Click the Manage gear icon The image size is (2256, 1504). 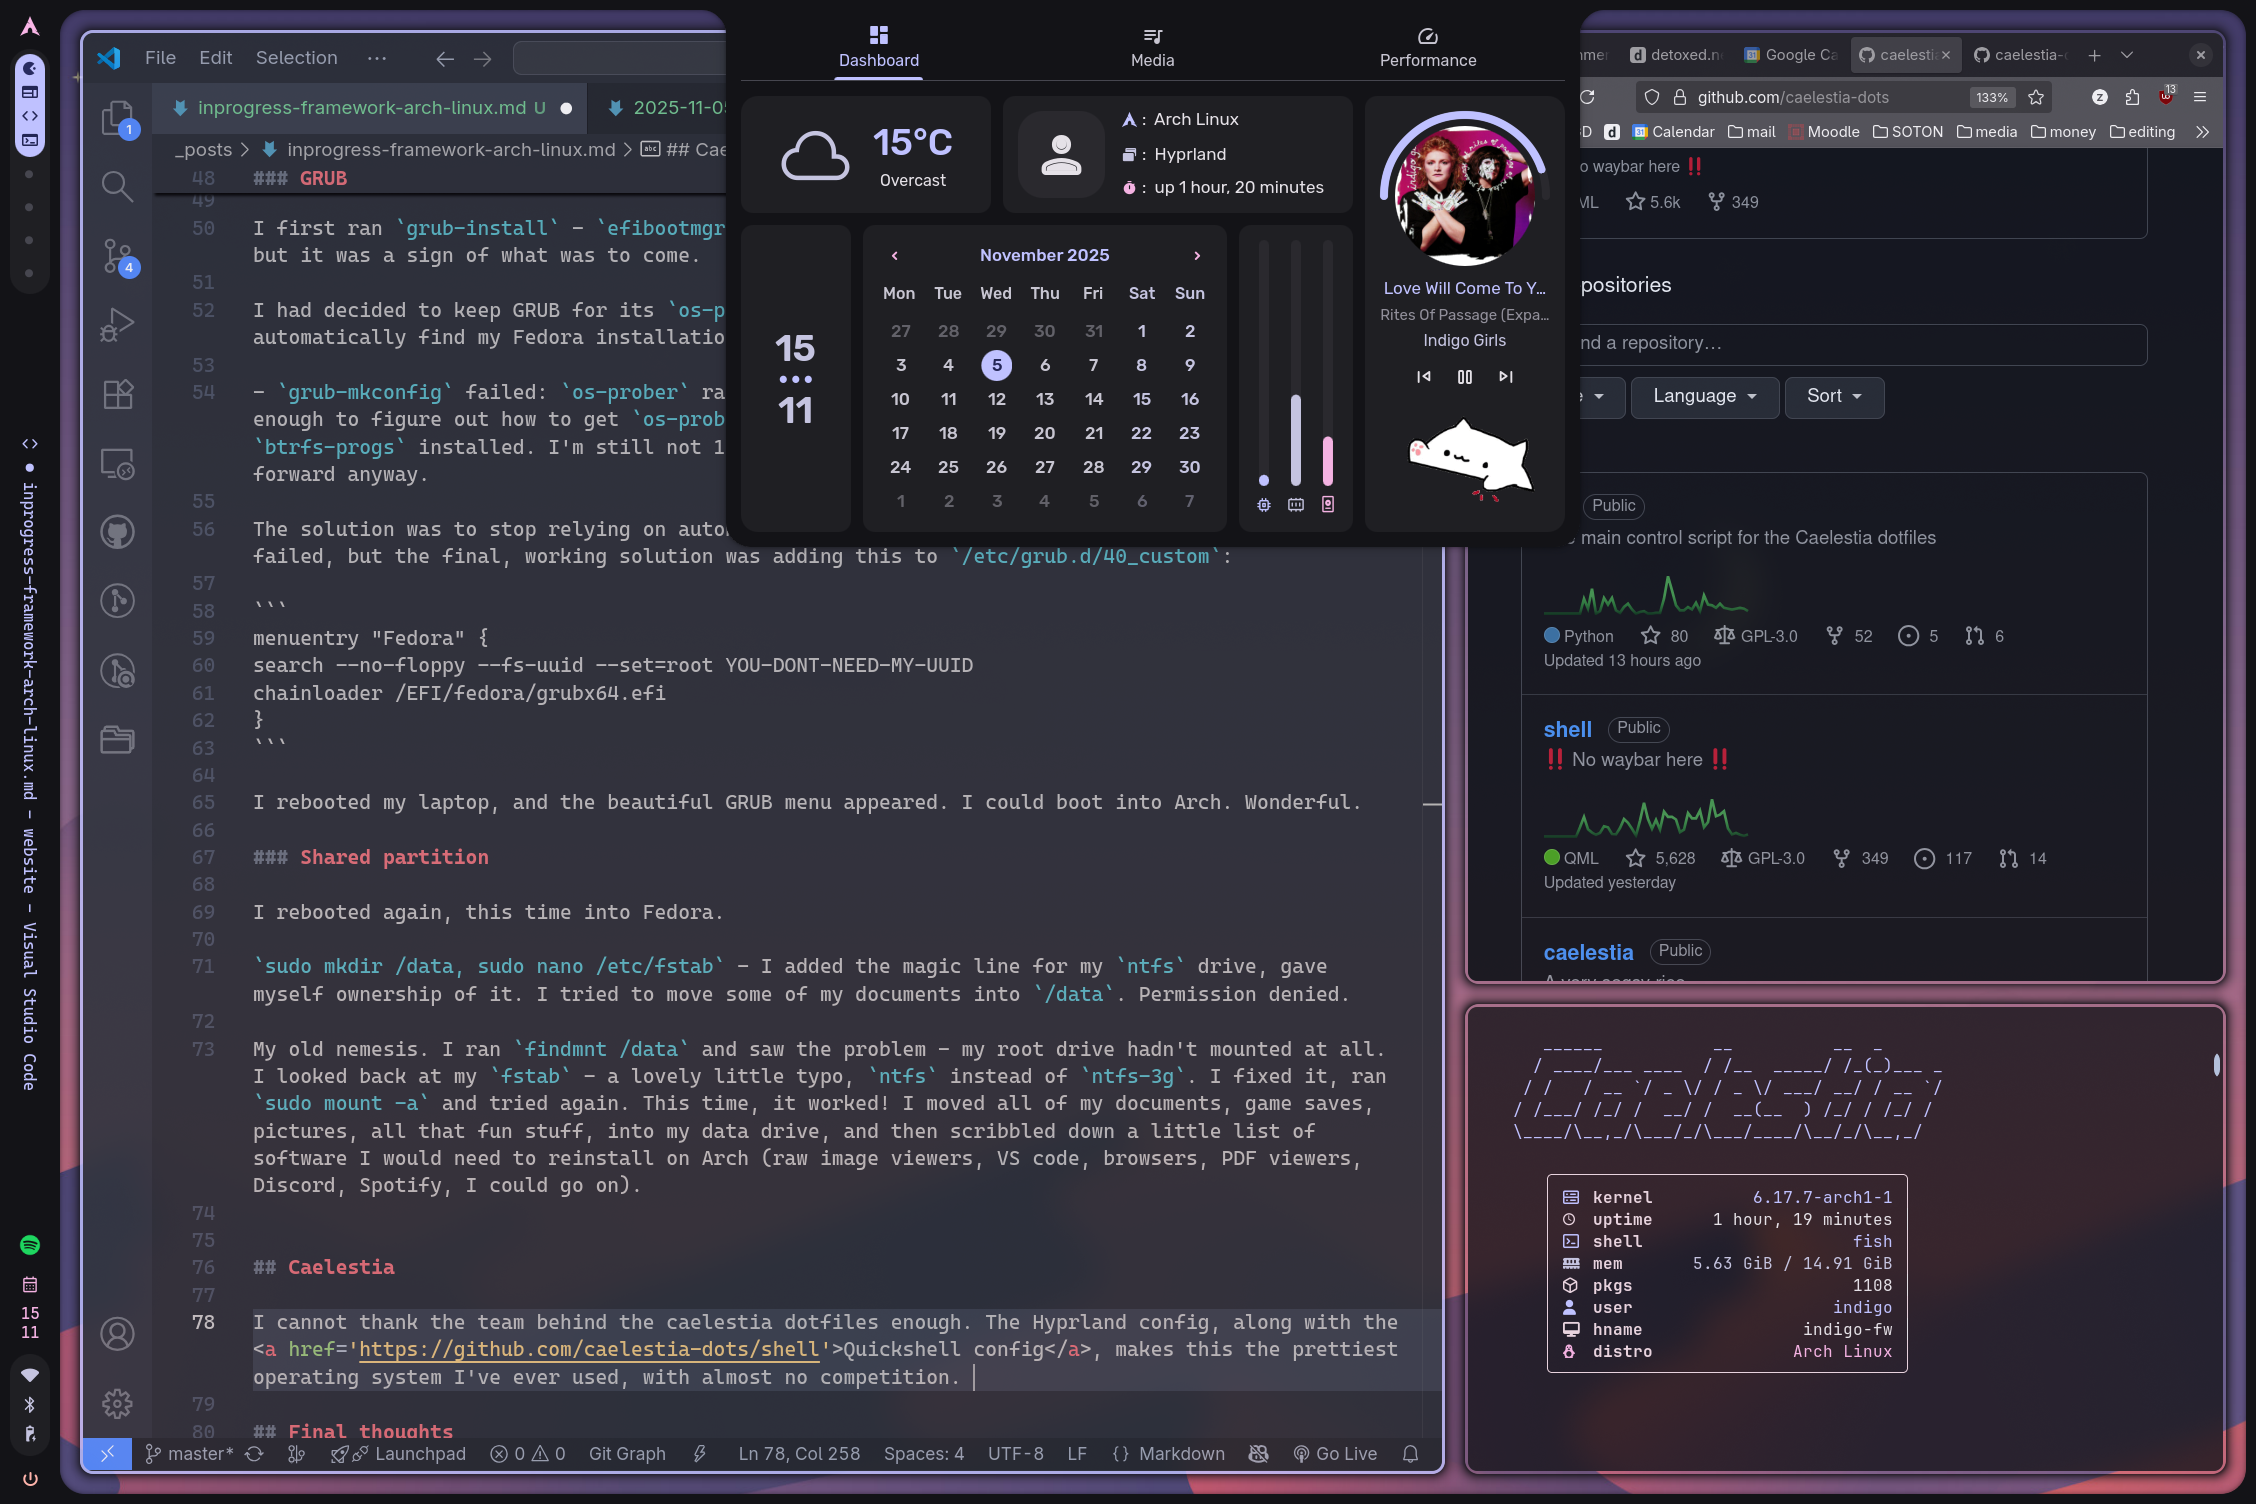[x=117, y=1403]
